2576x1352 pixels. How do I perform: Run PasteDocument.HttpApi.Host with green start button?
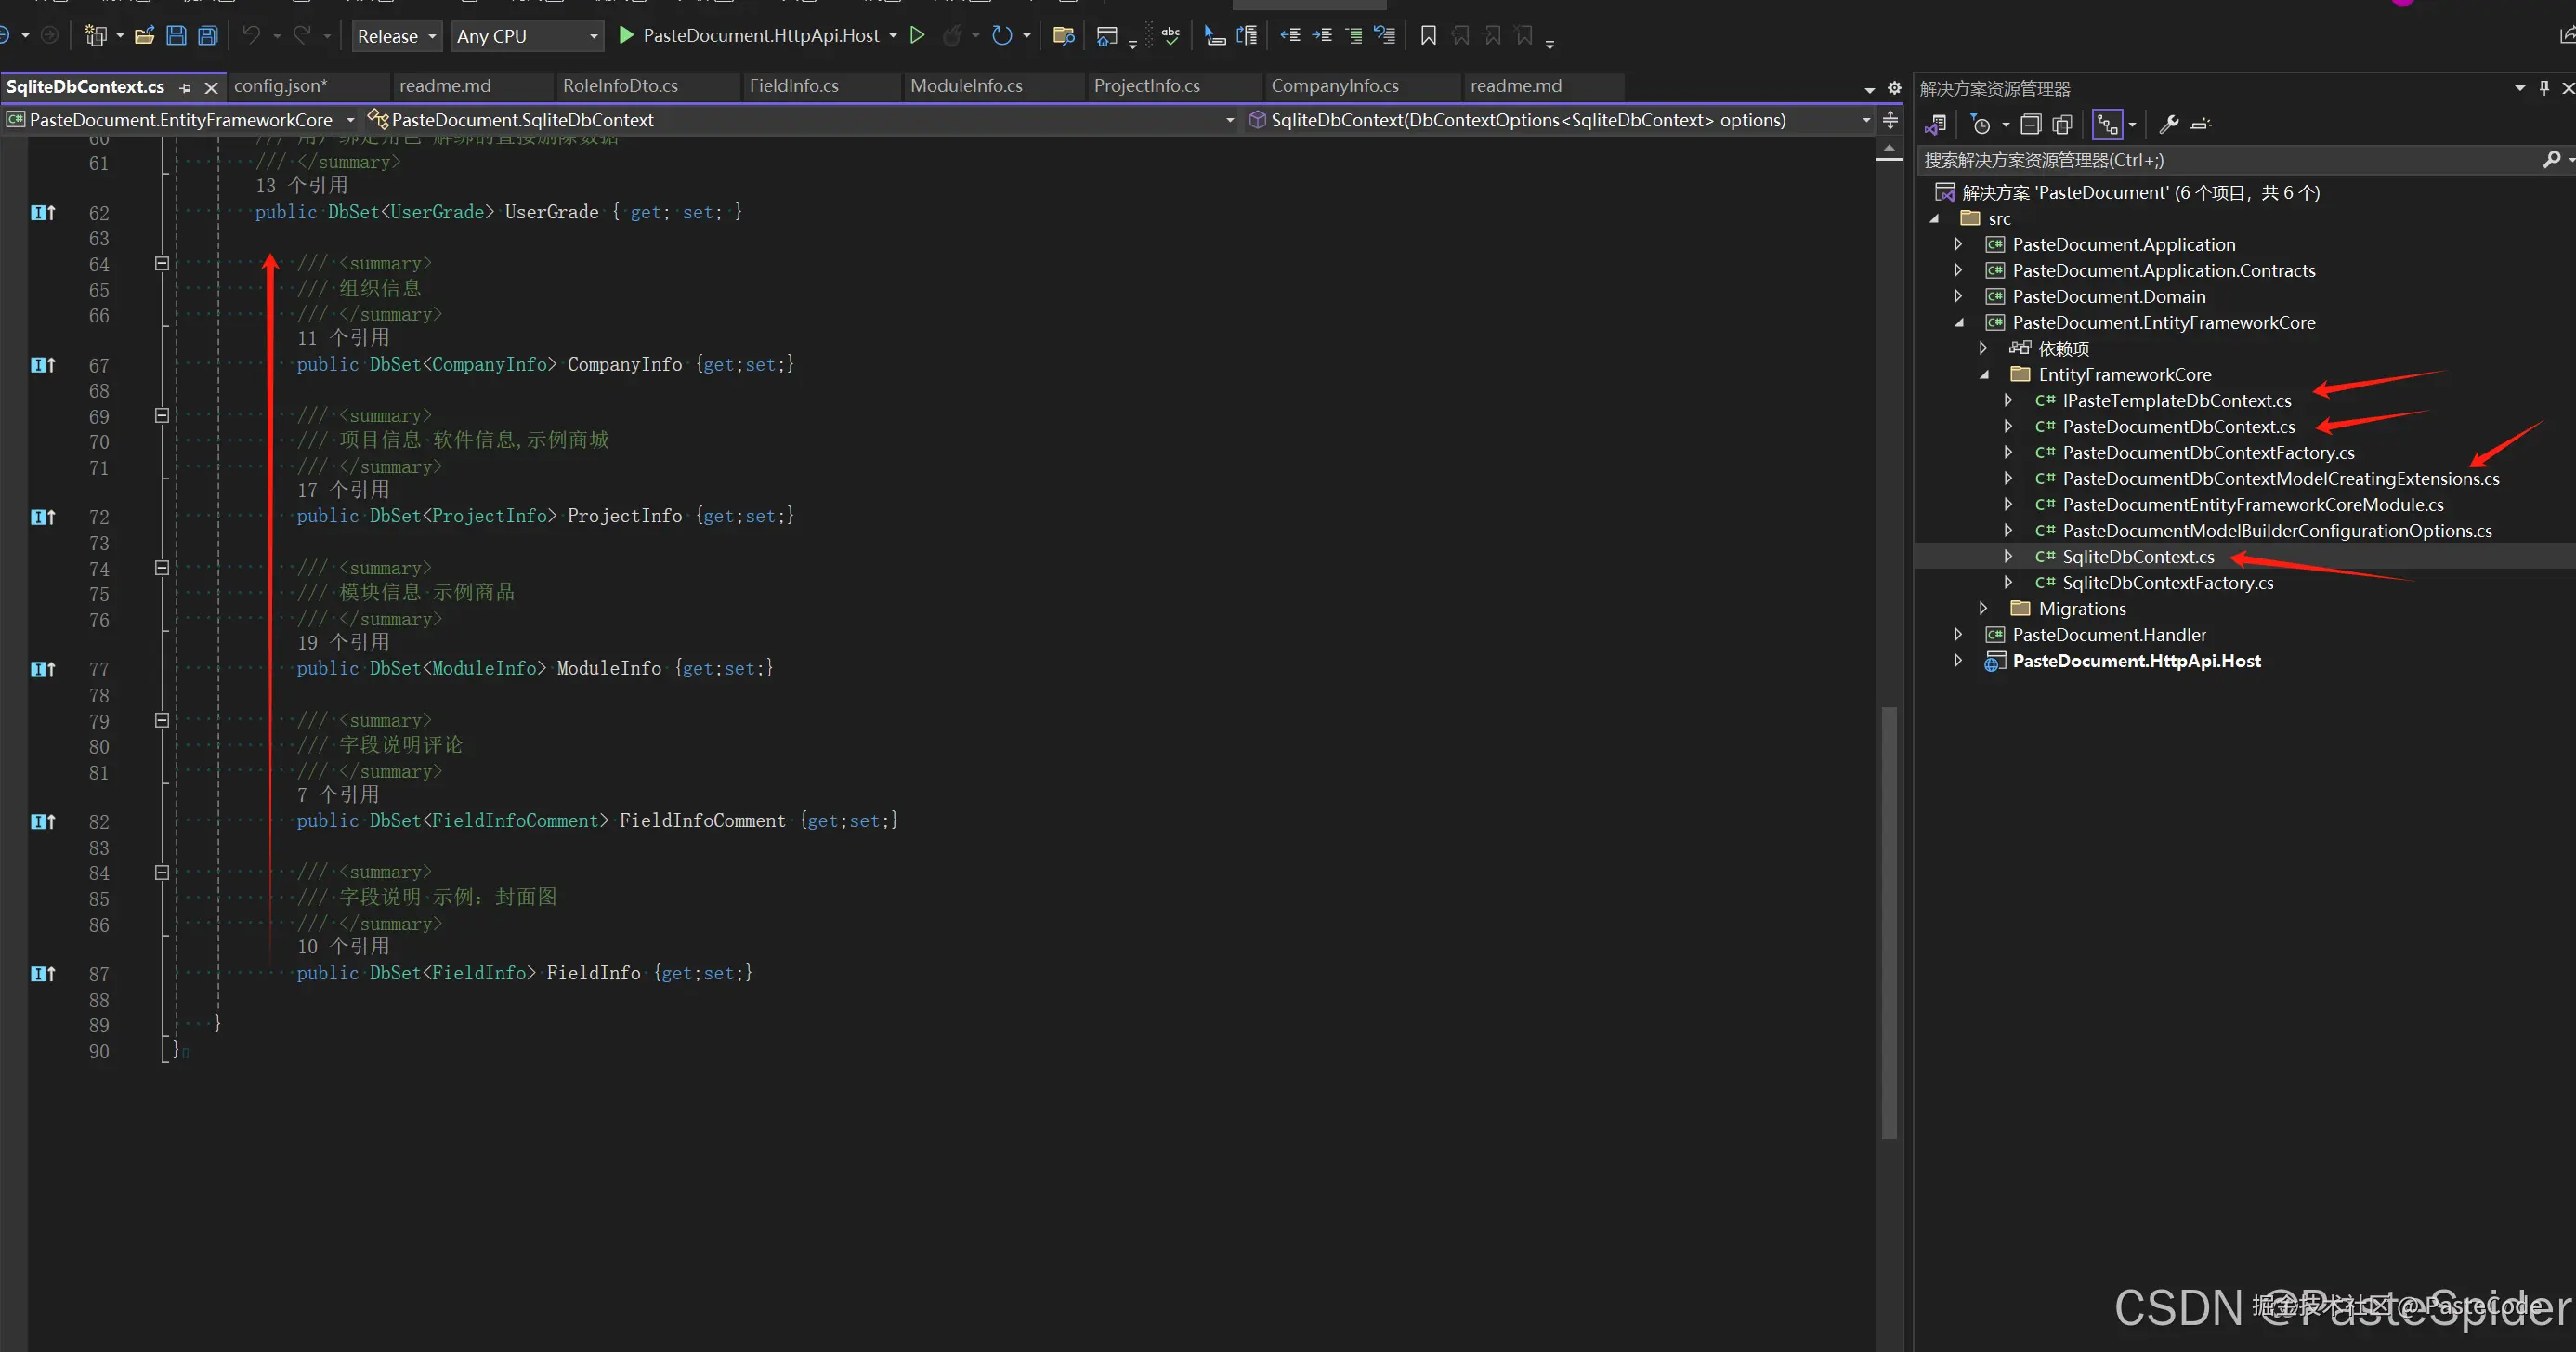coord(626,36)
